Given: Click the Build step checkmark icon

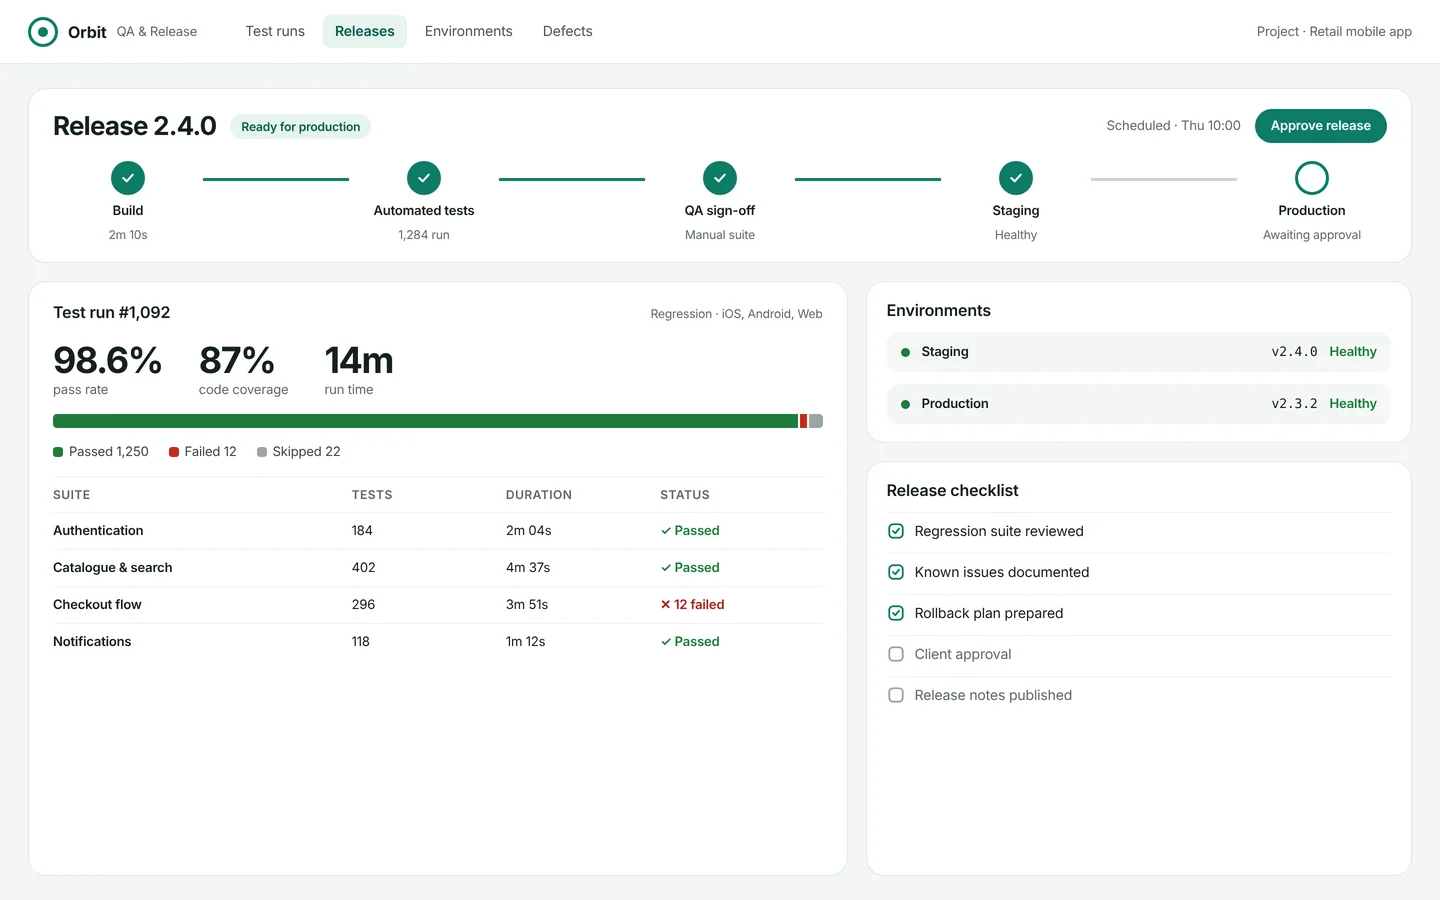Looking at the screenshot, I should coord(128,178).
